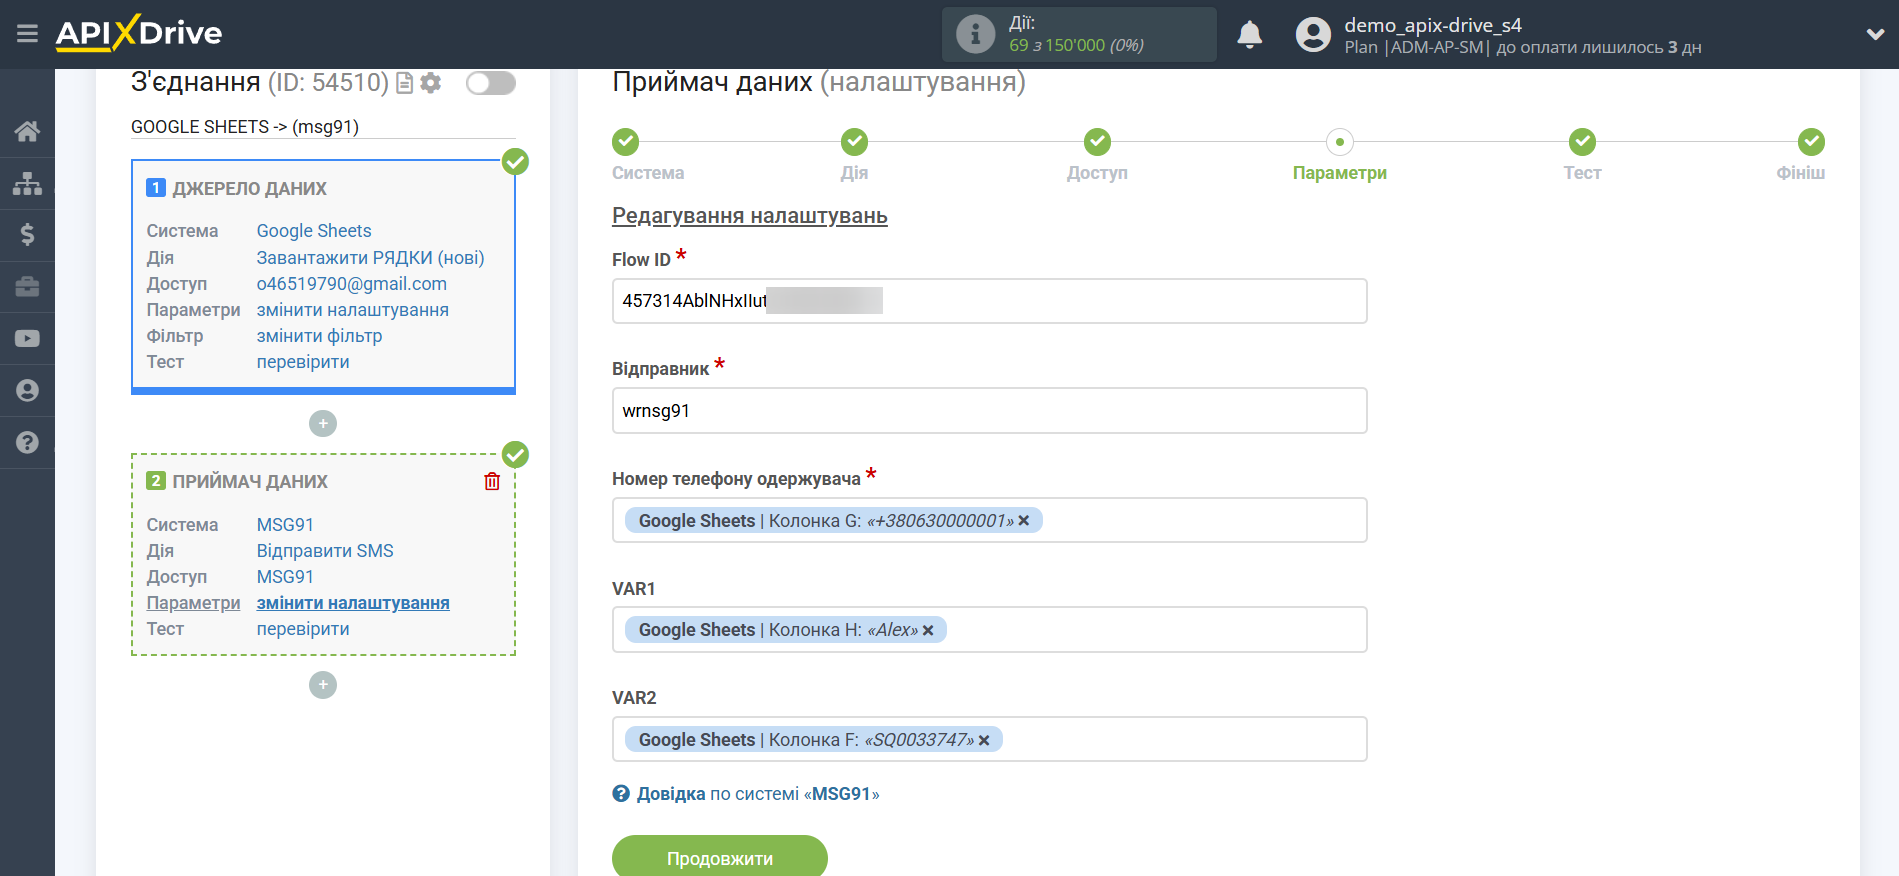Click the Продовжити button

tap(720, 857)
